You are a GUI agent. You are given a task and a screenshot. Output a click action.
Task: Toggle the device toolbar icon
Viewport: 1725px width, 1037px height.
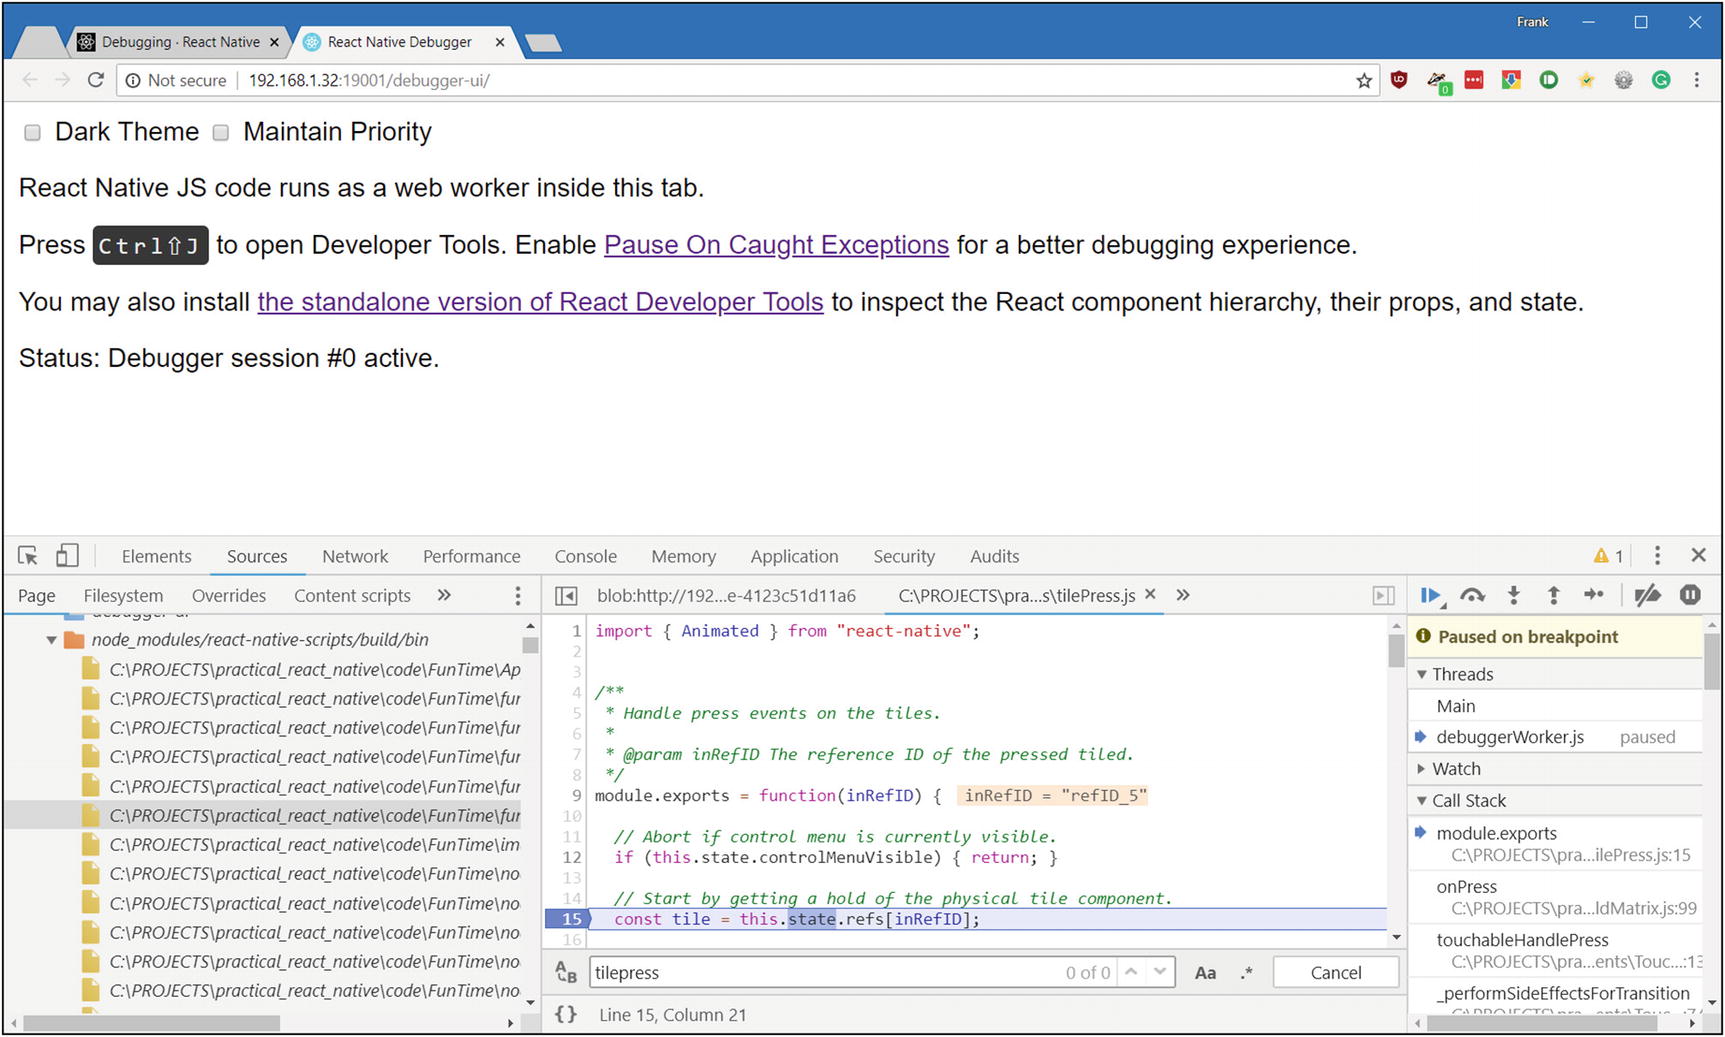tap(67, 556)
